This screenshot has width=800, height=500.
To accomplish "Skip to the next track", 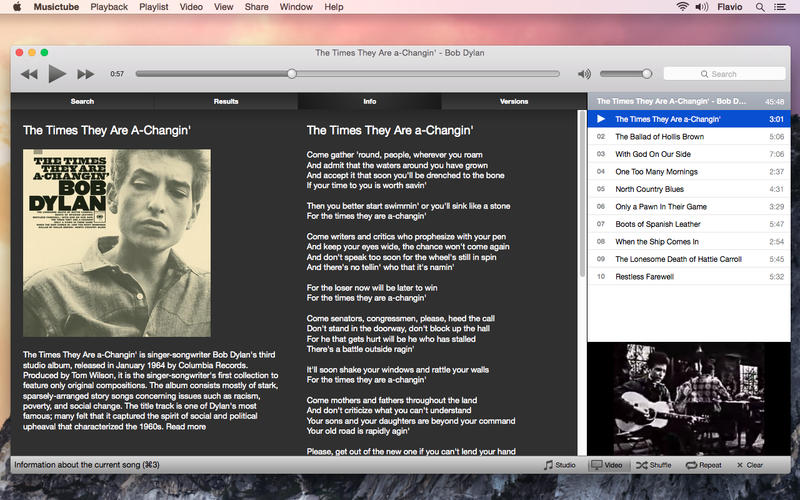I will click(x=86, y=74).
